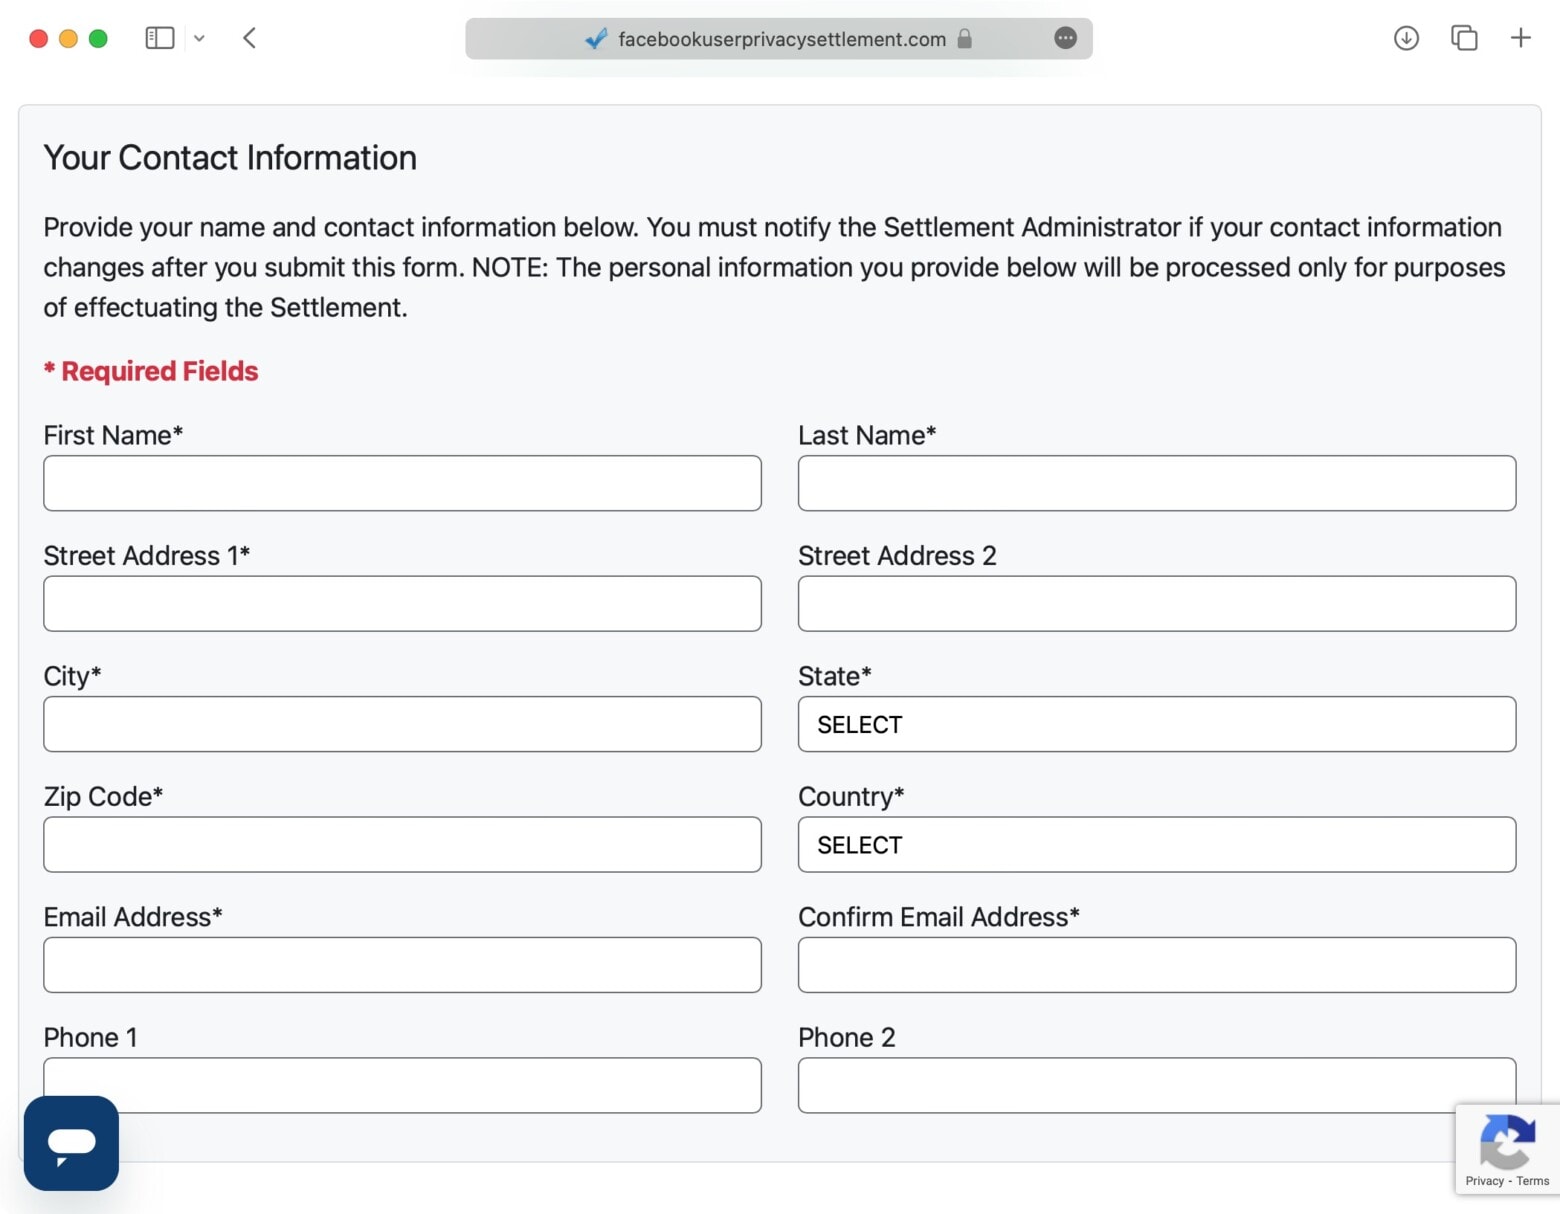Open a new tab with plus icon
The image size is (1560, 1214).
(x=1520, y=38)
